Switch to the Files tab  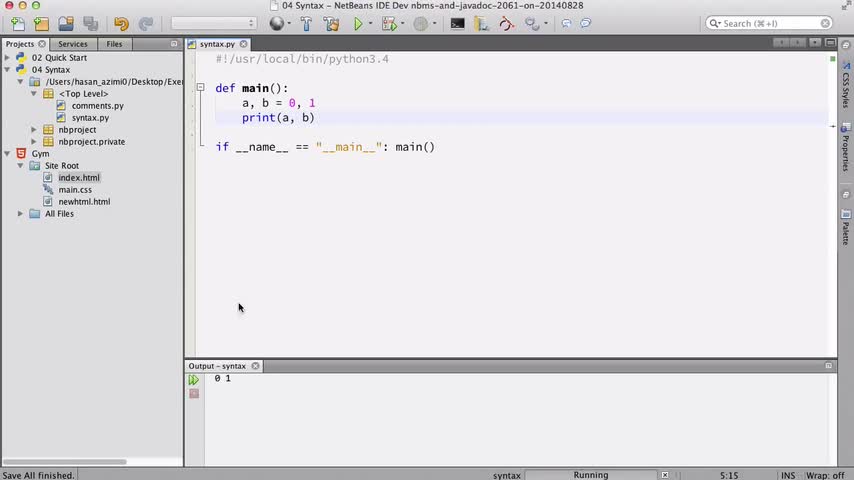114,44
